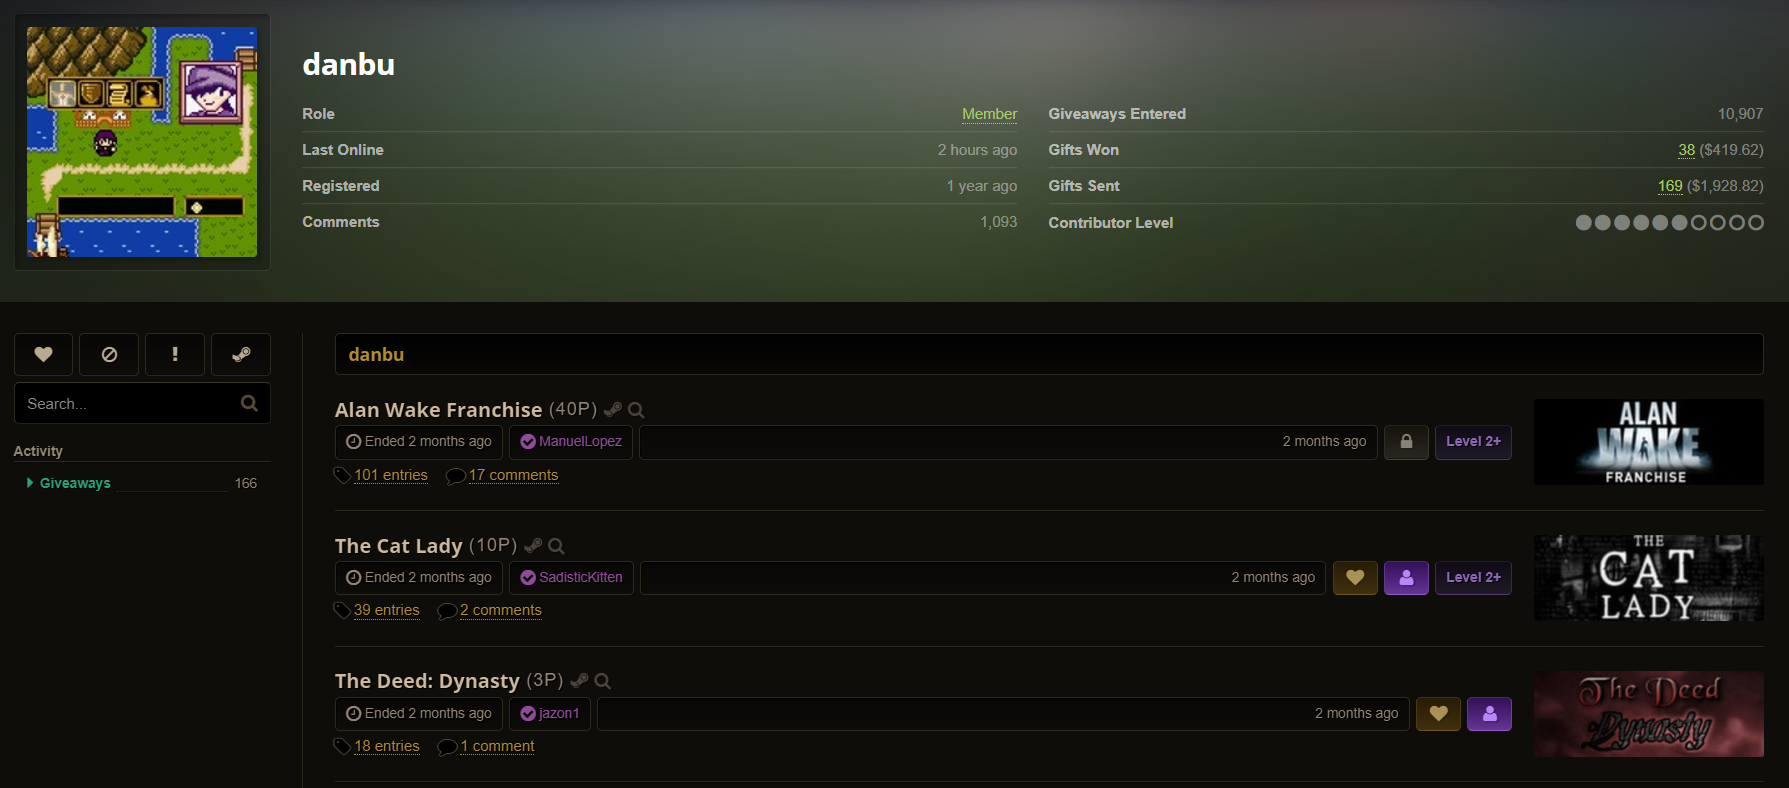This screenshot has width=1789, height=788.
Task: Open the Steam profile icon button
Action: pos(241,354)
